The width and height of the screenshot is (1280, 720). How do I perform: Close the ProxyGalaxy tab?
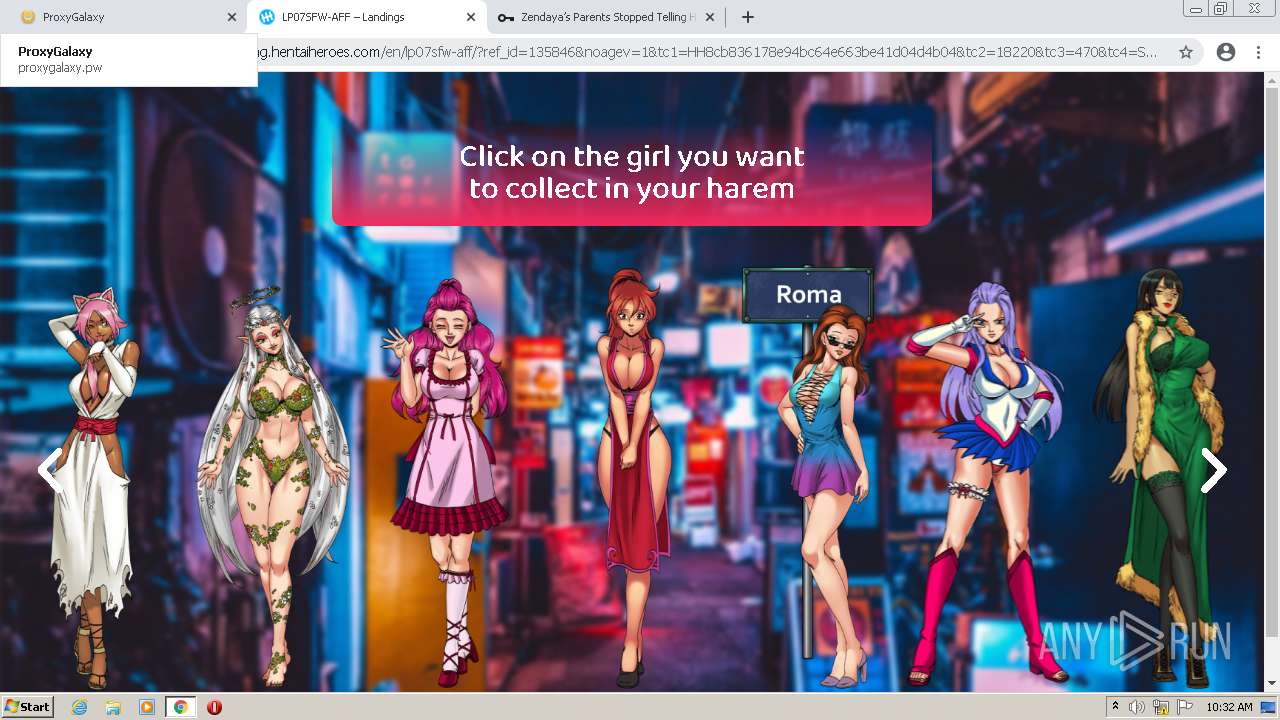(x=232, y=17)
